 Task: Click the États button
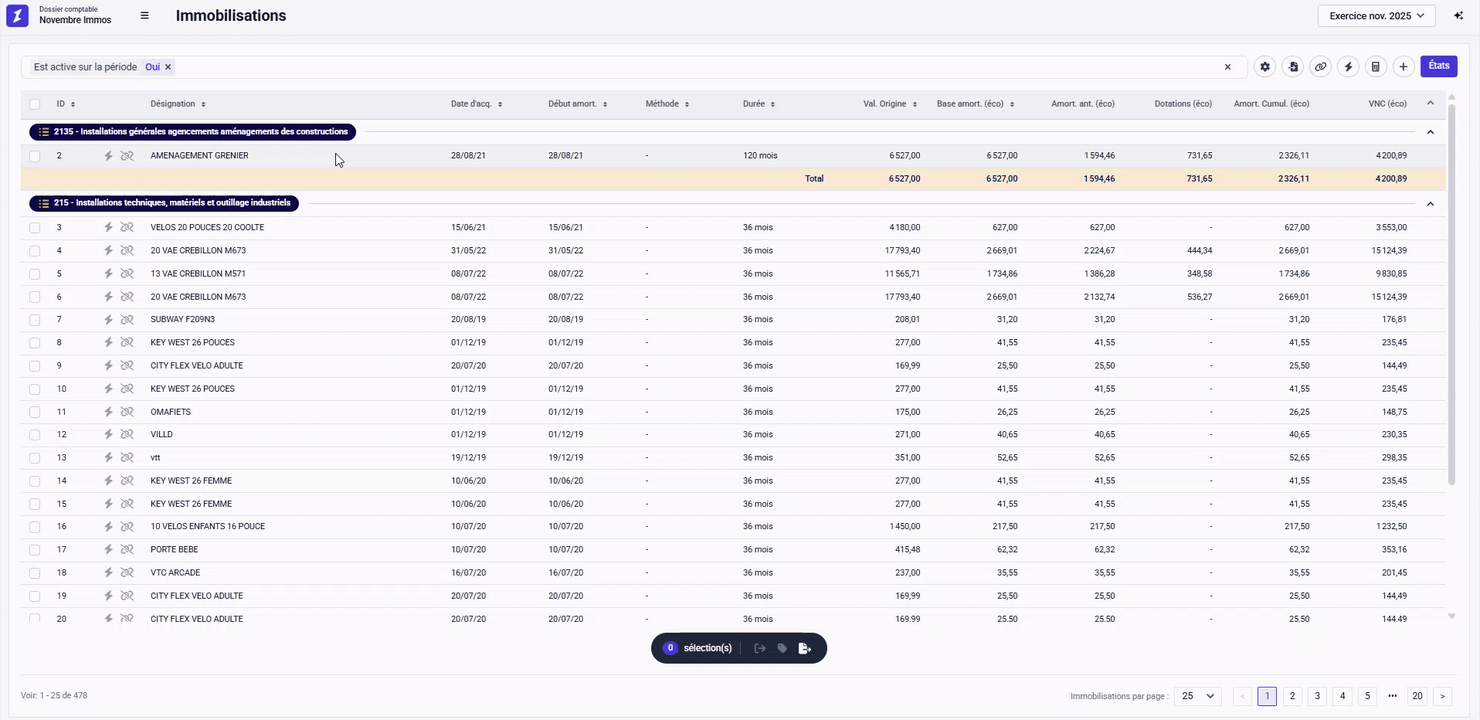(1438, 66)
